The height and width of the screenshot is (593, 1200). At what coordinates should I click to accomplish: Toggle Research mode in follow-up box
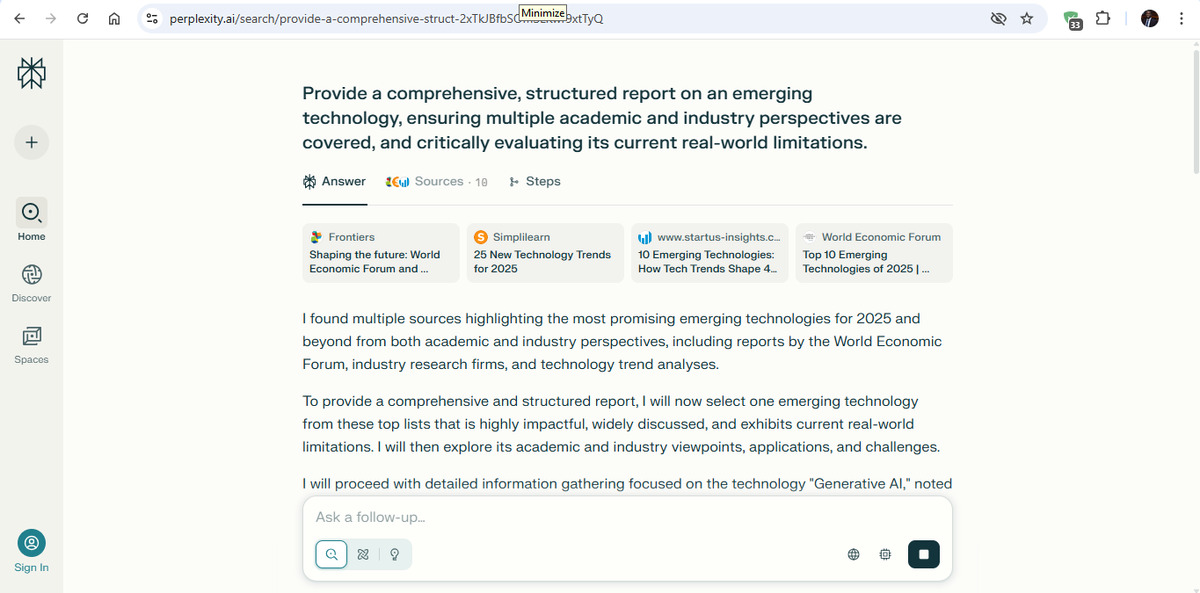(x=364, y=554)
